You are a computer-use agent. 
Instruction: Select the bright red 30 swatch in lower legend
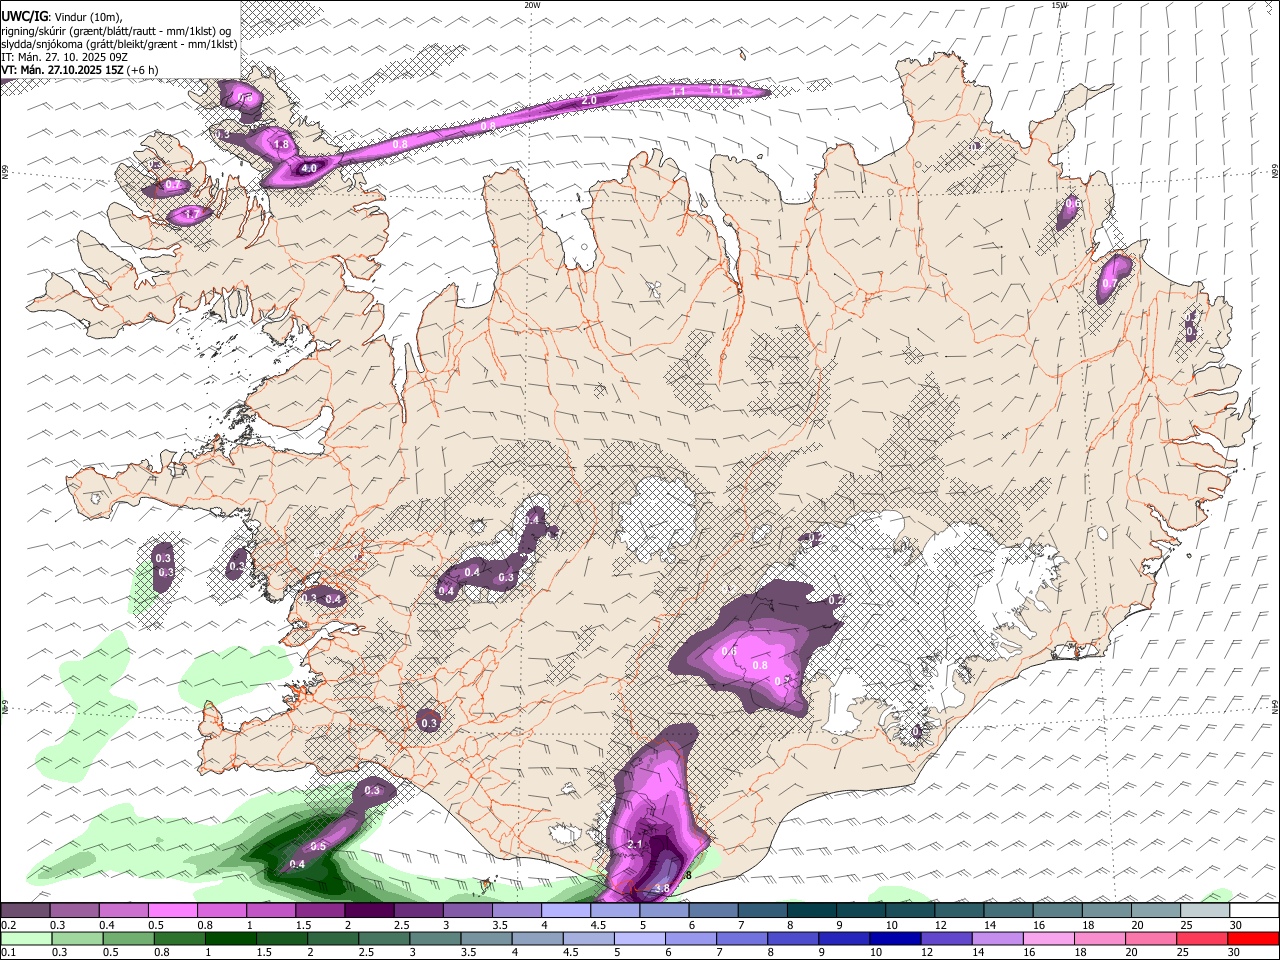(1254, 938)
